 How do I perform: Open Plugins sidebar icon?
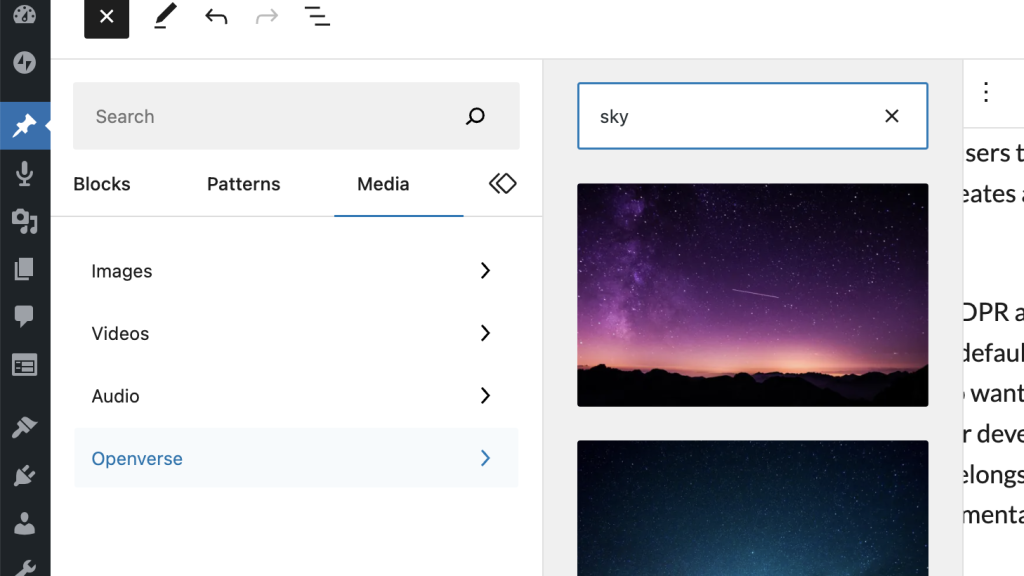24,475
